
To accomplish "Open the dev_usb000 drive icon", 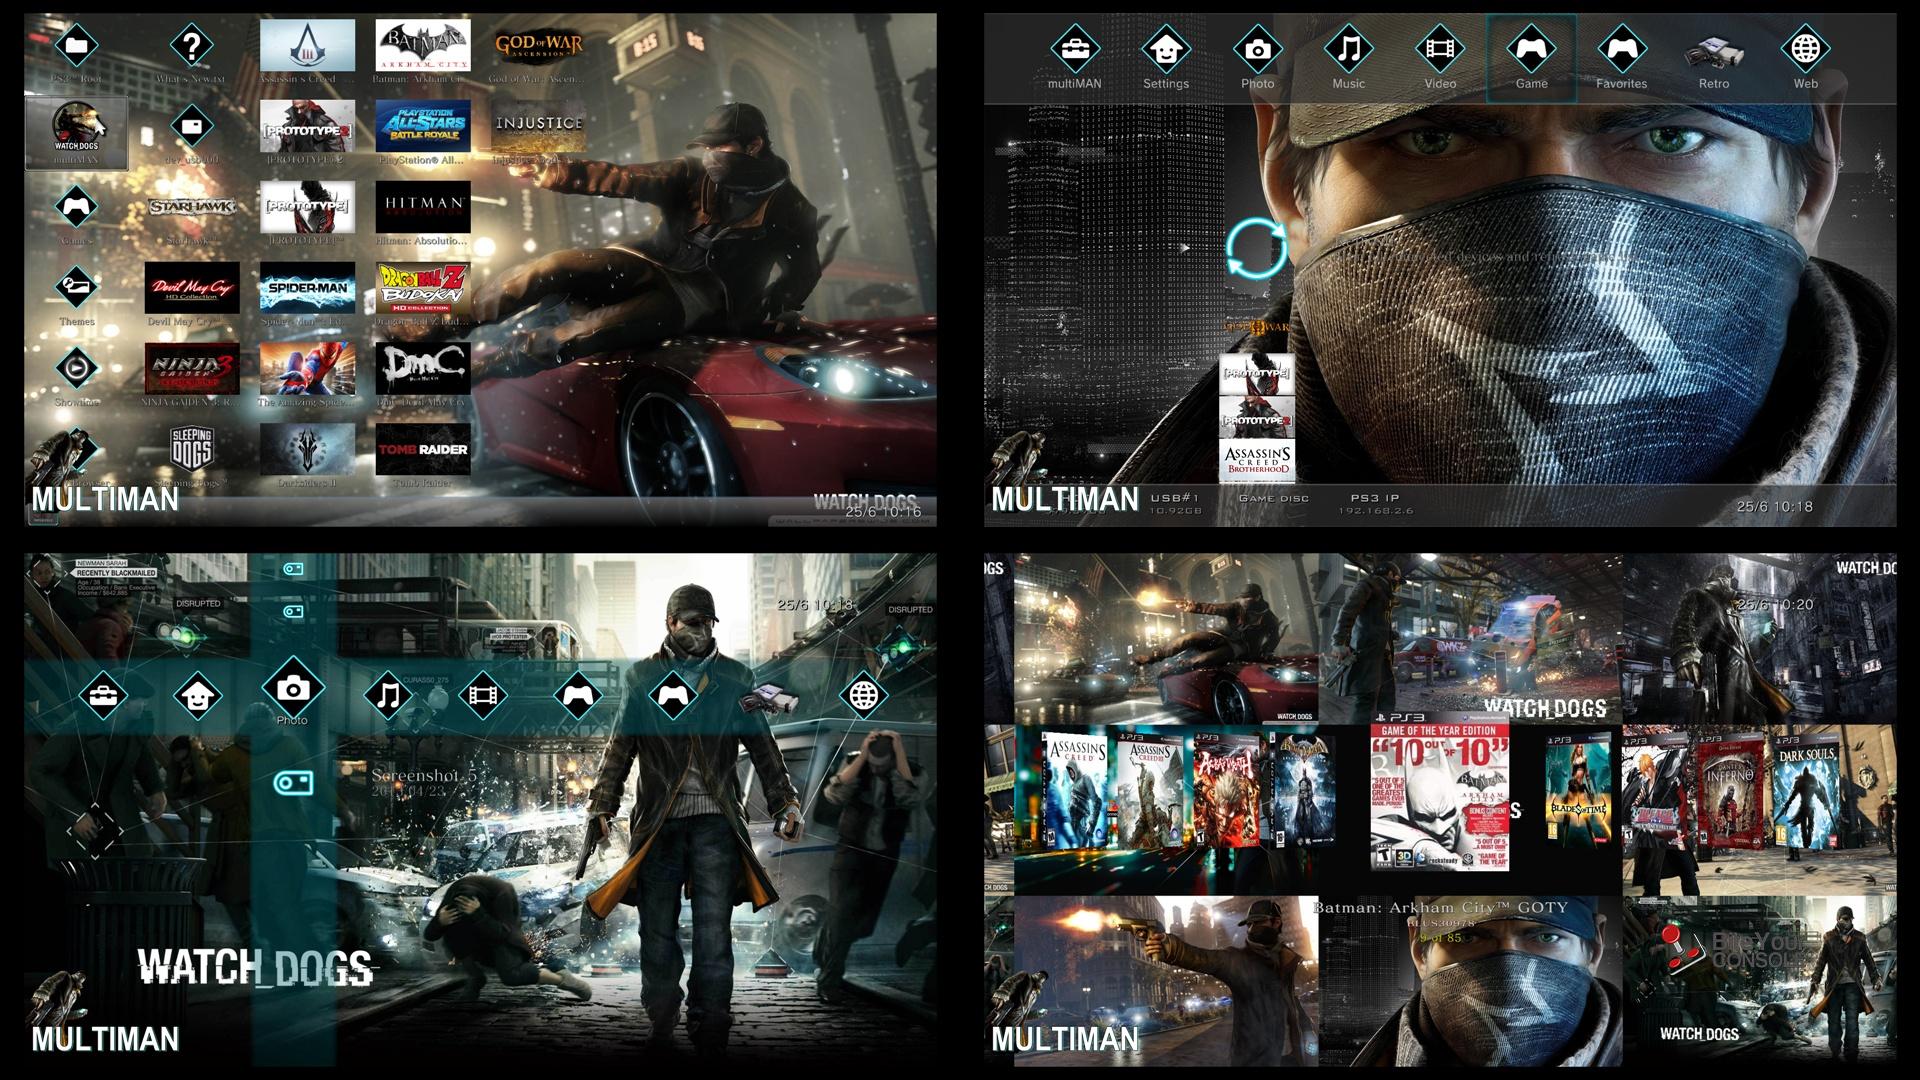I will (191, 127).
